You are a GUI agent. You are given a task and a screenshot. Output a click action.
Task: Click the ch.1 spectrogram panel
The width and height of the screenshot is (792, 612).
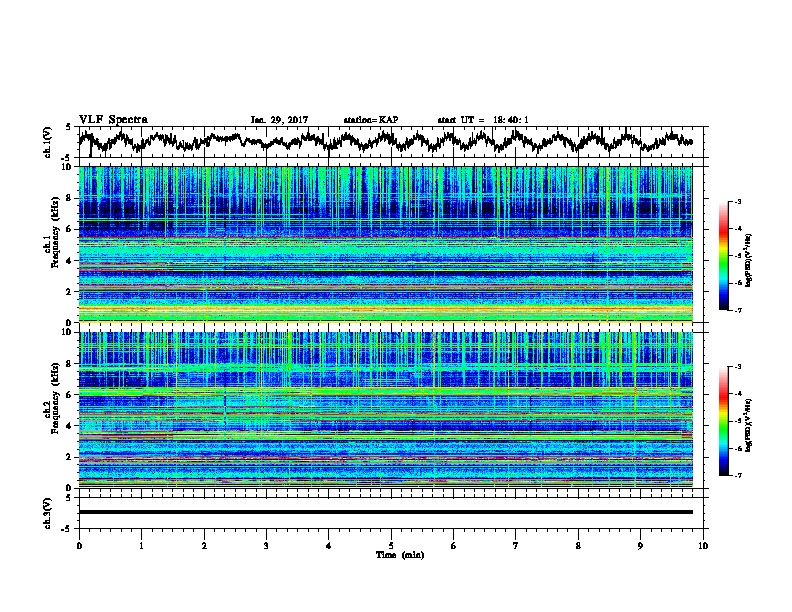pos(385,244)
